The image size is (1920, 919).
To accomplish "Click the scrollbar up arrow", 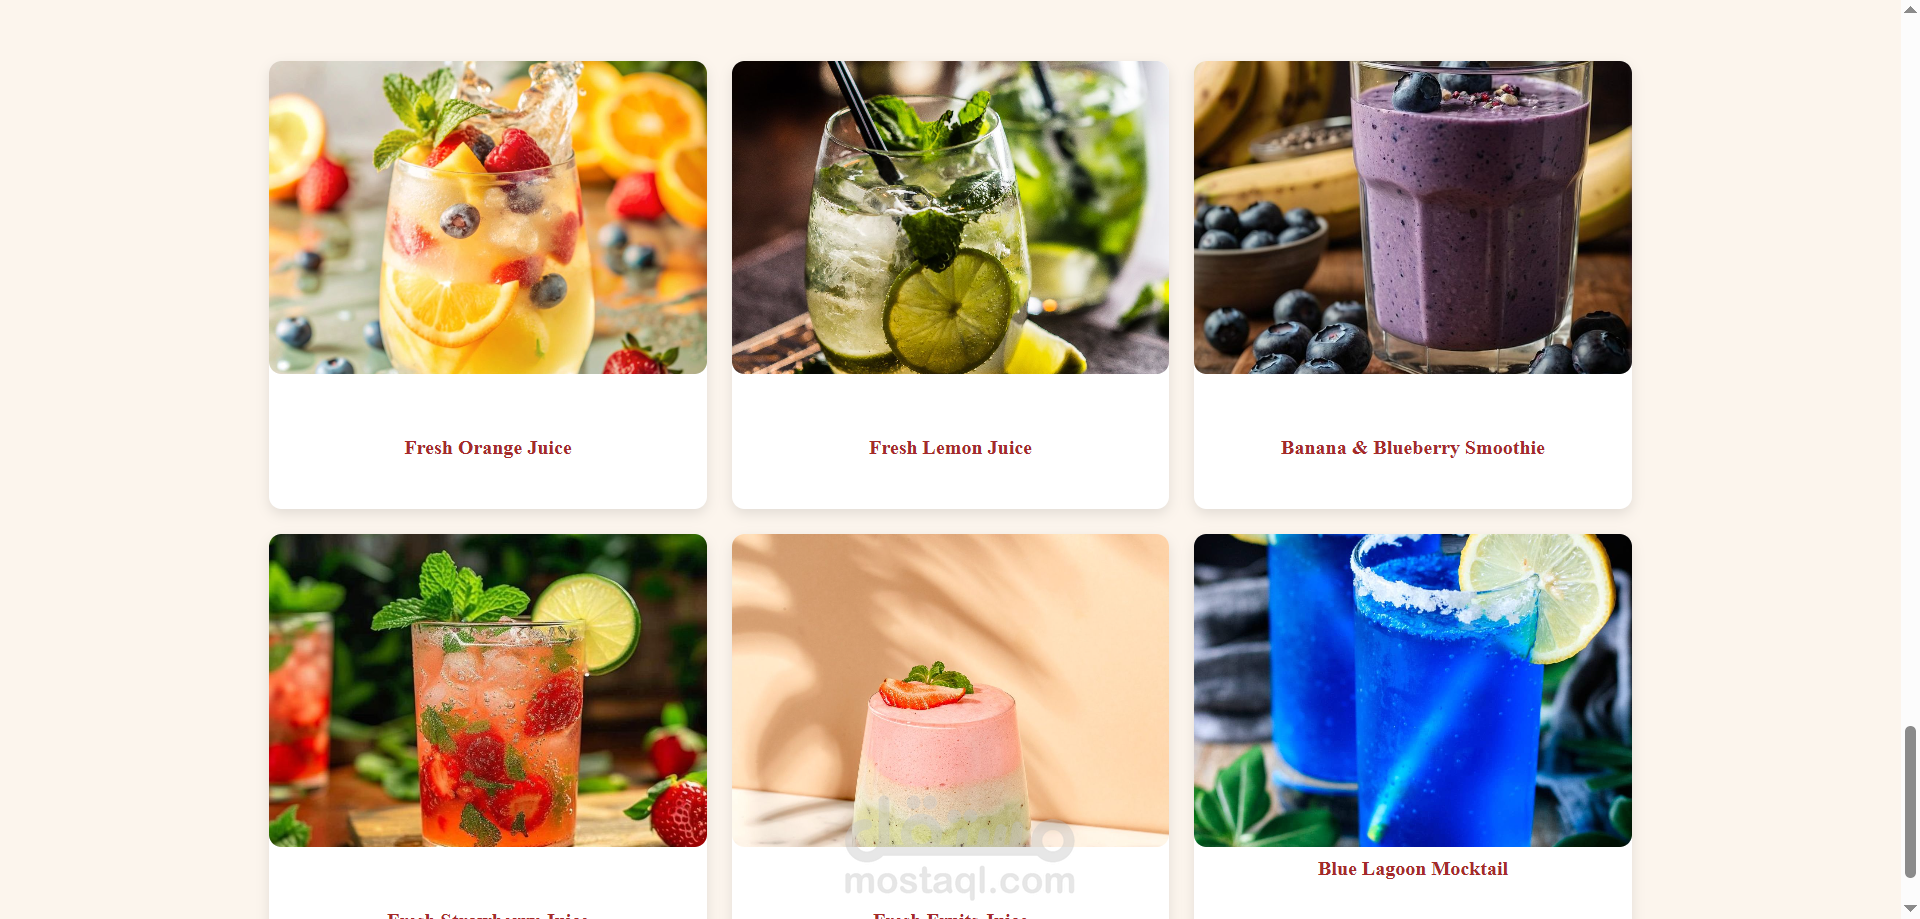I will pyautogui.click(x=1910, y=8).
